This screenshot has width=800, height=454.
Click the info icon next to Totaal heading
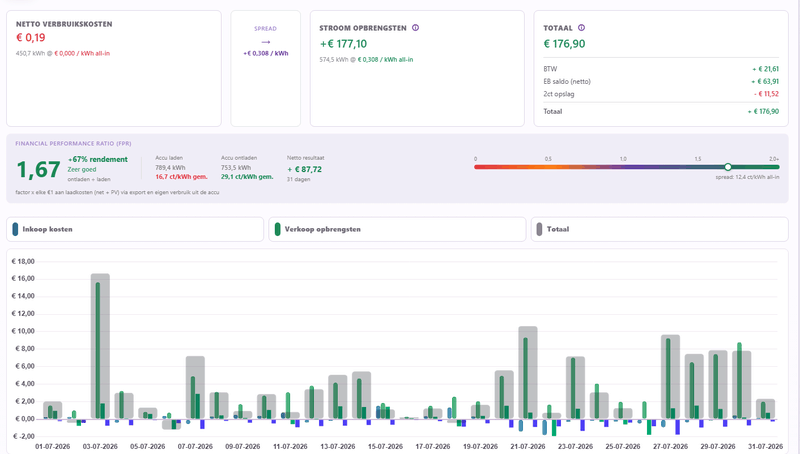(x=581, y=28)
